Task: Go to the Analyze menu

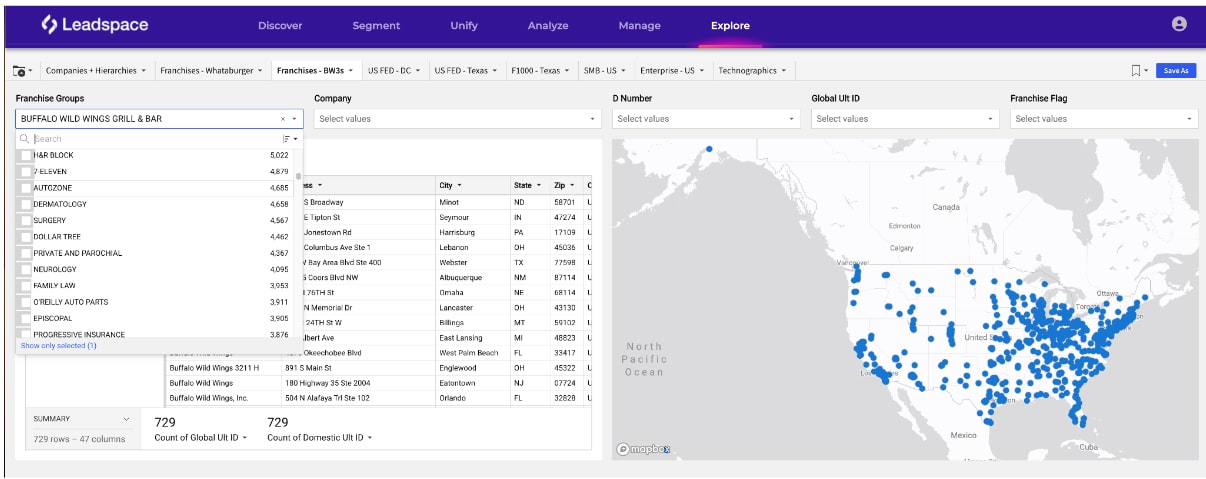Action: 548,25
